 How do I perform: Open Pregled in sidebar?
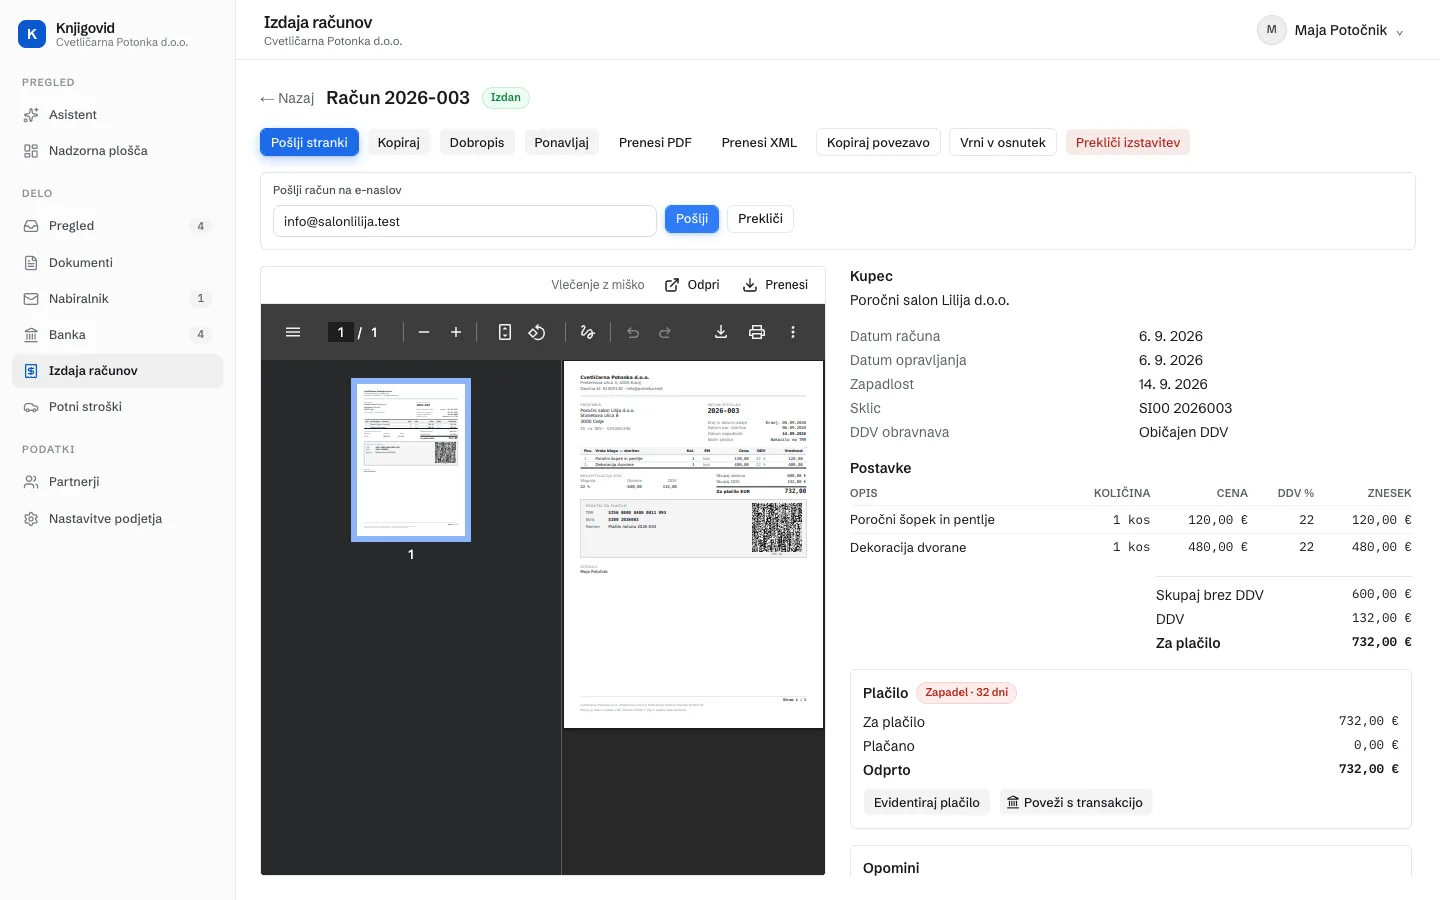pyautogui.click(x=118, y=226)
